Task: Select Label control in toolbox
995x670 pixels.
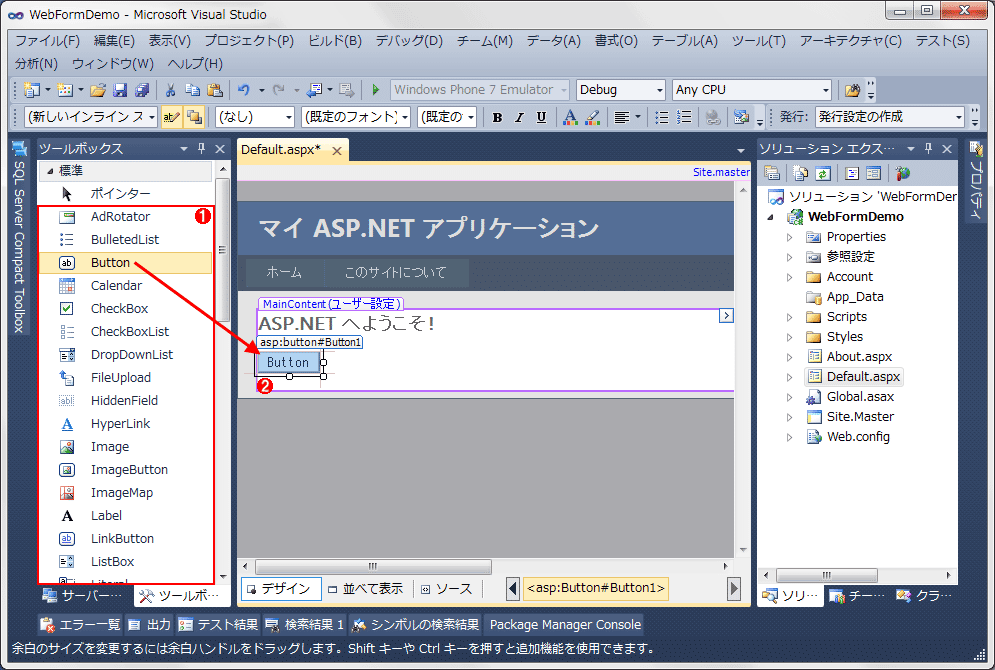Action: click(x=125, y=516)
